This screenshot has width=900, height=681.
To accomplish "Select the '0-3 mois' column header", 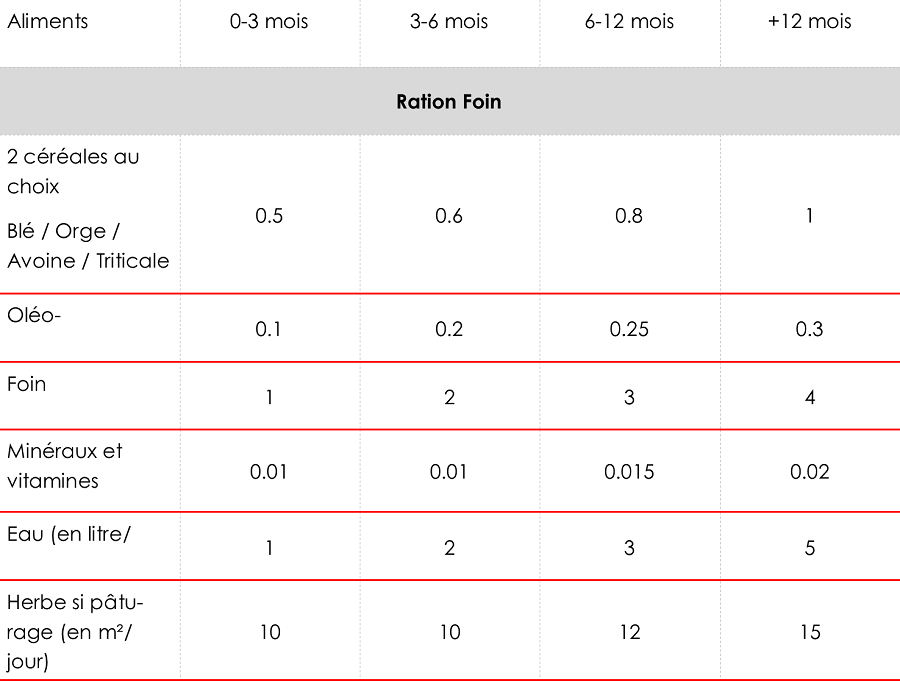I will [x=269, y=21].
